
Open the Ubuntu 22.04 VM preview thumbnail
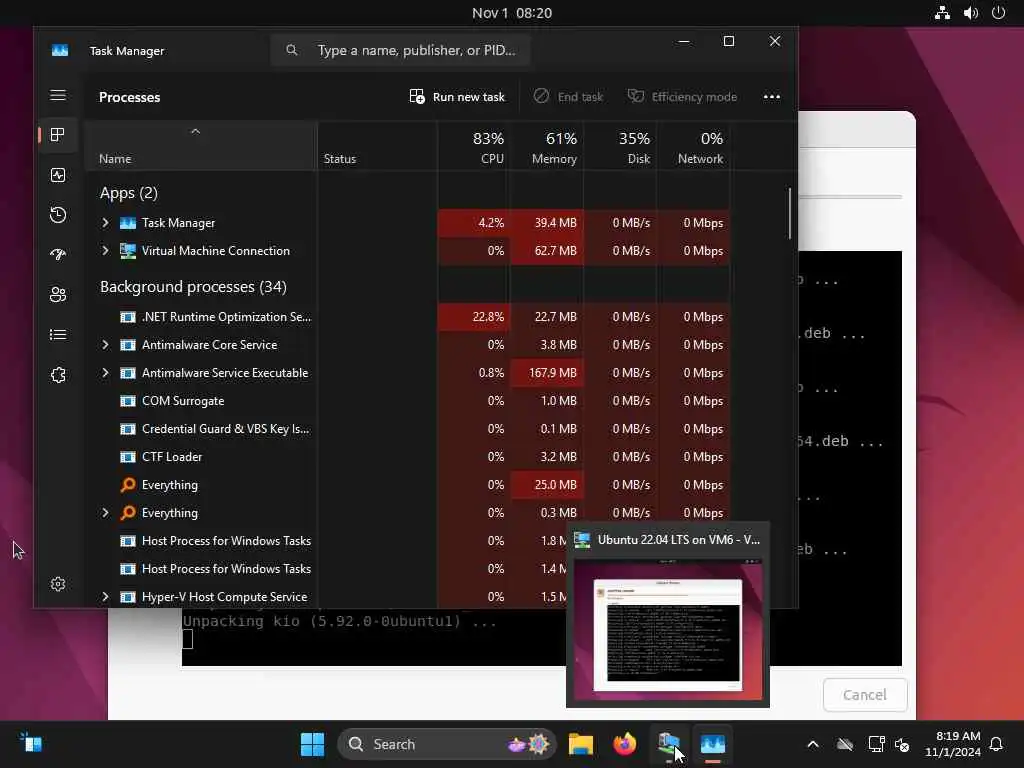coord(667,631)
